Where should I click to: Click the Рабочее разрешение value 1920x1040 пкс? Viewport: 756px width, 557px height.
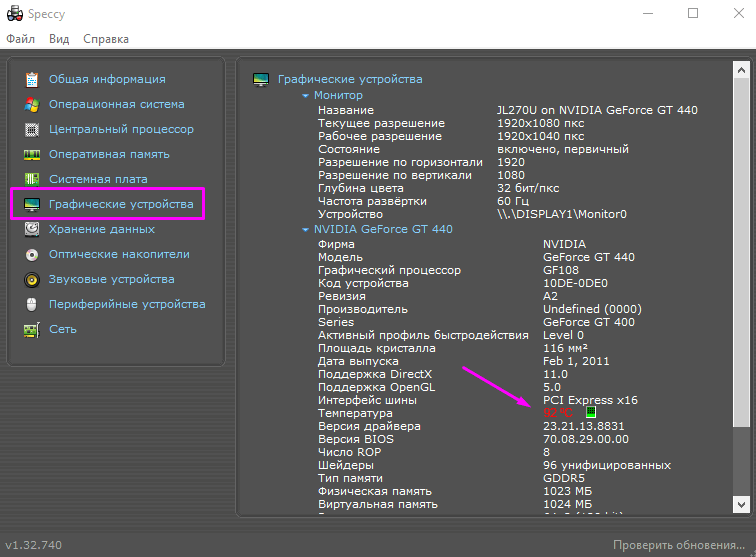click(x=540, y=136)
